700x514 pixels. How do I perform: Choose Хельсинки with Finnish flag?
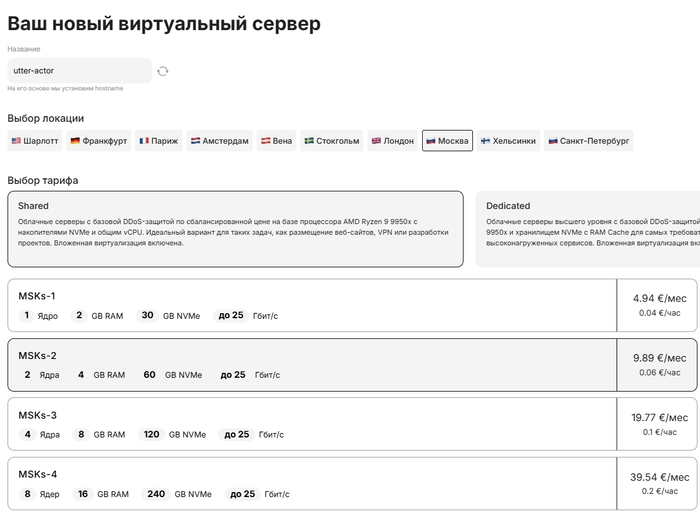pos(509,141)
